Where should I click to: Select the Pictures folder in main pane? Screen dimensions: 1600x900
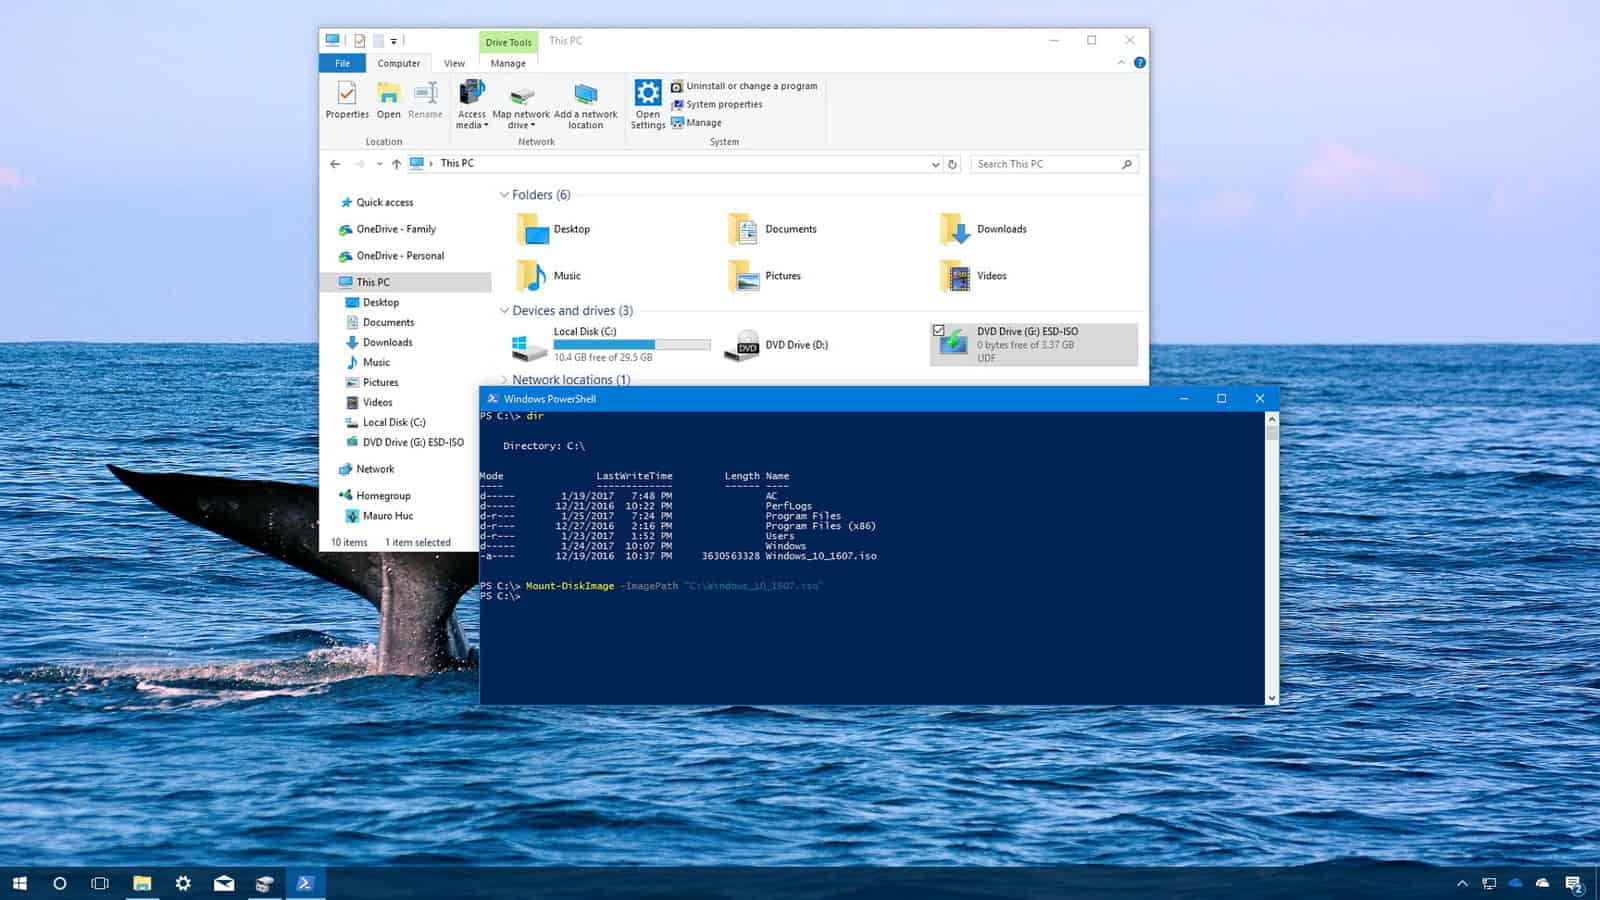pos(765,276)
